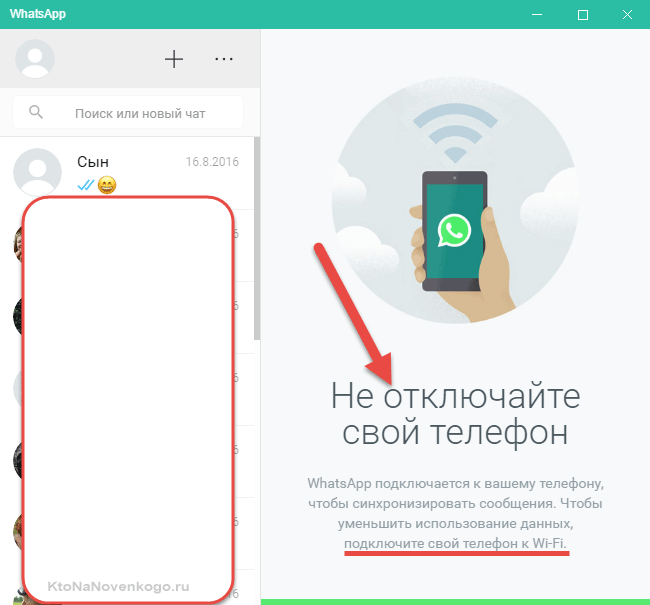
Task: Maximize the WhatsApp window
Action: click(583, 15)
